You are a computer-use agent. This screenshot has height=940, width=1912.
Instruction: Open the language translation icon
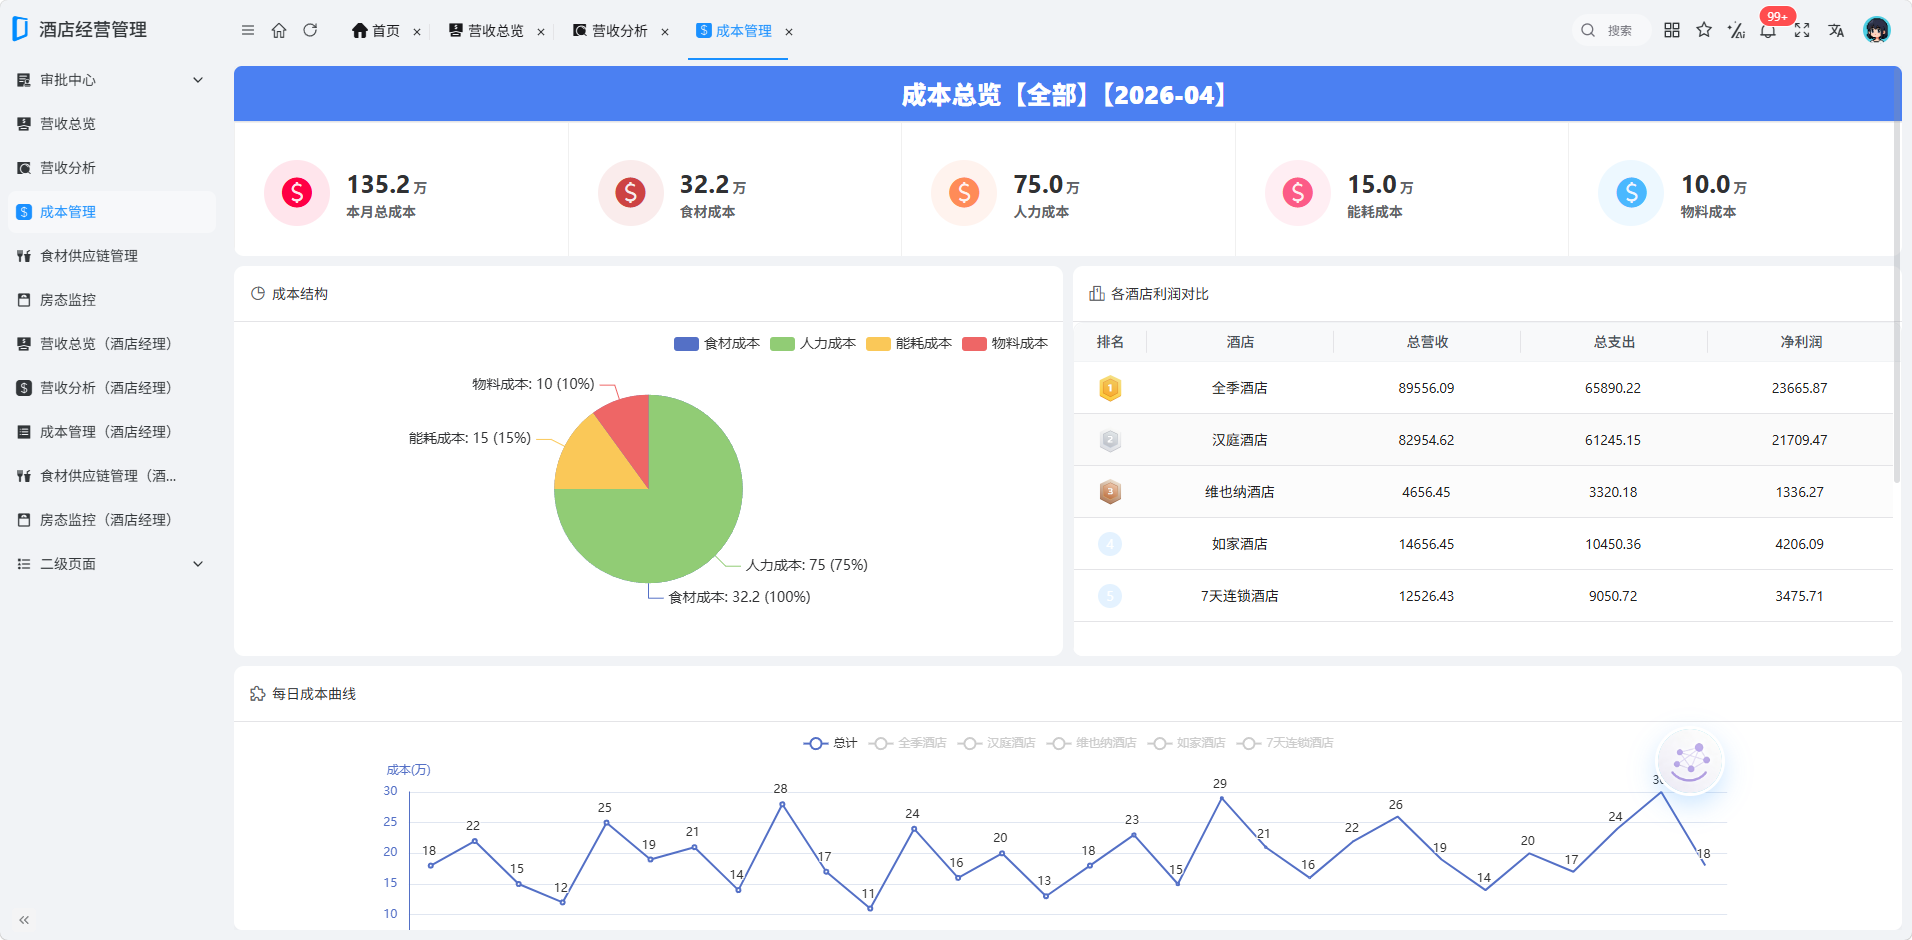[1836, 30]
